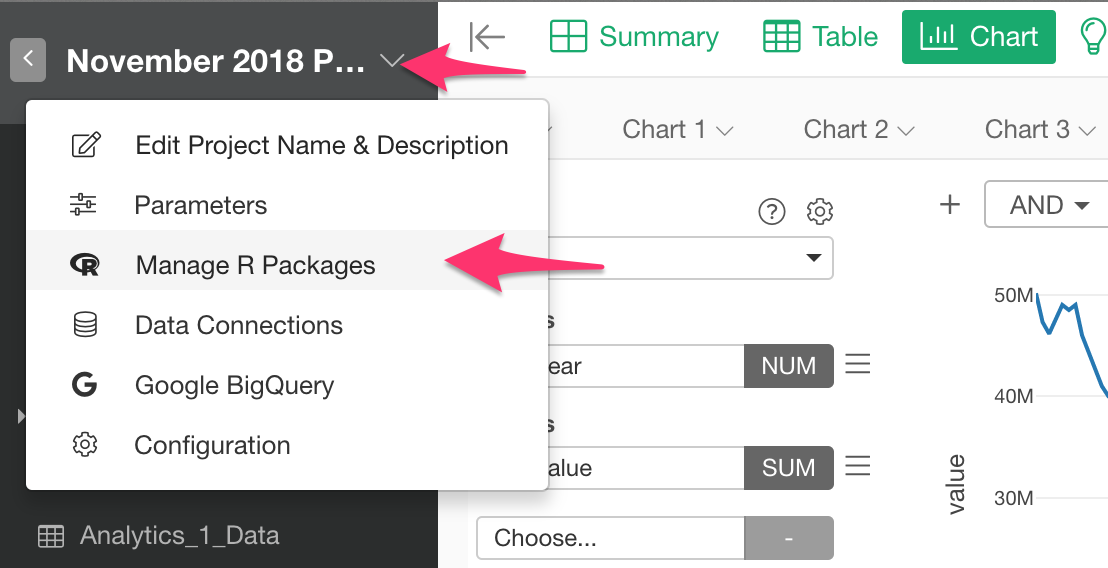Switch to the Summary view
This screenshot has height=568, width=1108.
click(x=634, y=37)
